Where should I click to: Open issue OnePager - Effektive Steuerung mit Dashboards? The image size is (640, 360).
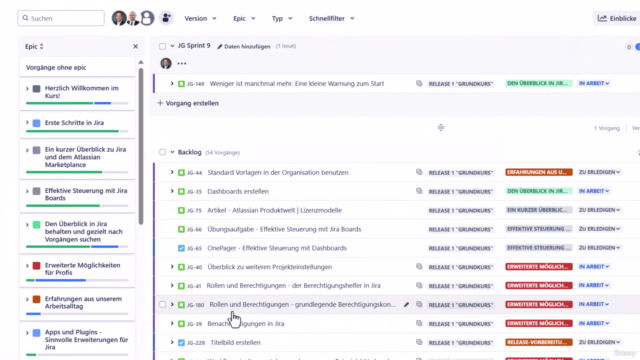click(277, 248)
